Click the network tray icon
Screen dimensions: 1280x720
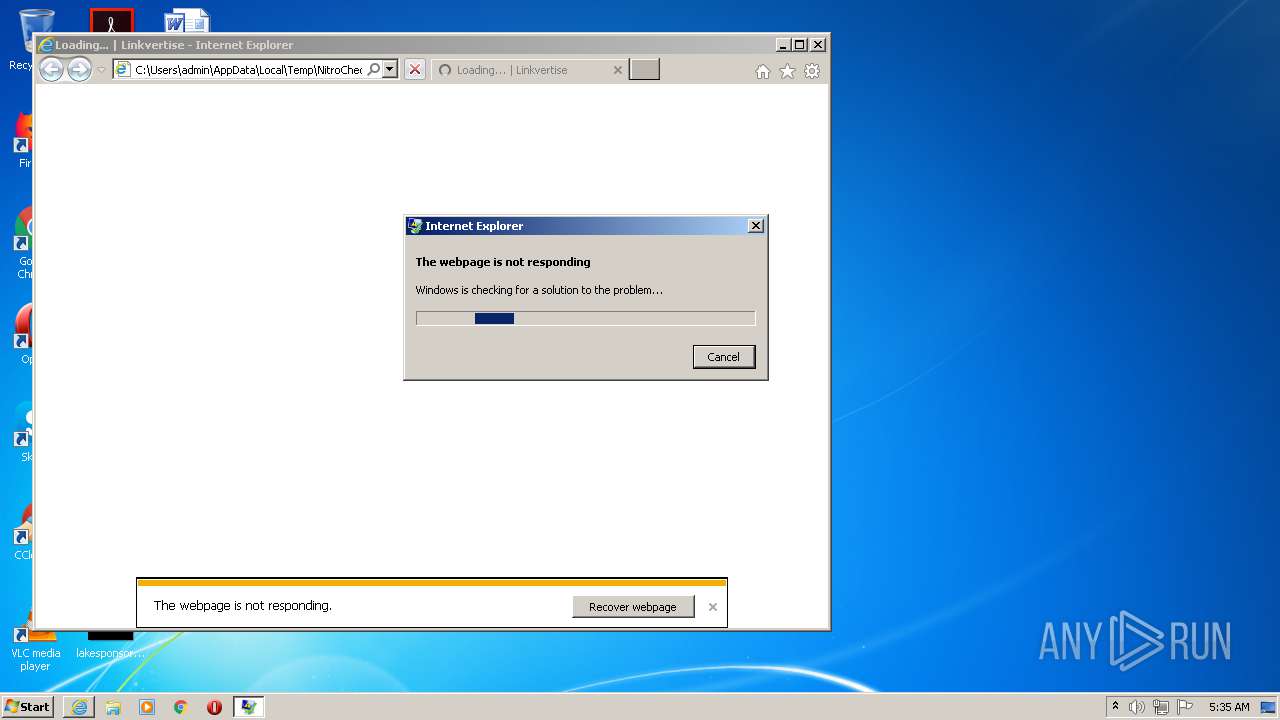click(x=1161, y=707)
